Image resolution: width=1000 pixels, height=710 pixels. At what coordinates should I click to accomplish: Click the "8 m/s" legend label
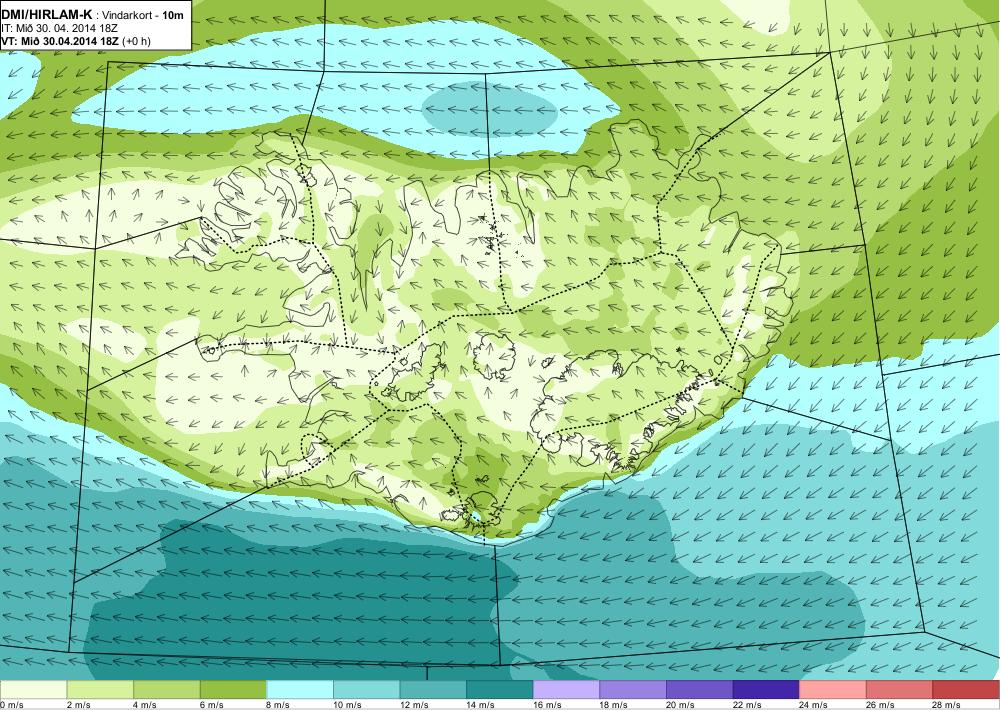tap(278, 705)
